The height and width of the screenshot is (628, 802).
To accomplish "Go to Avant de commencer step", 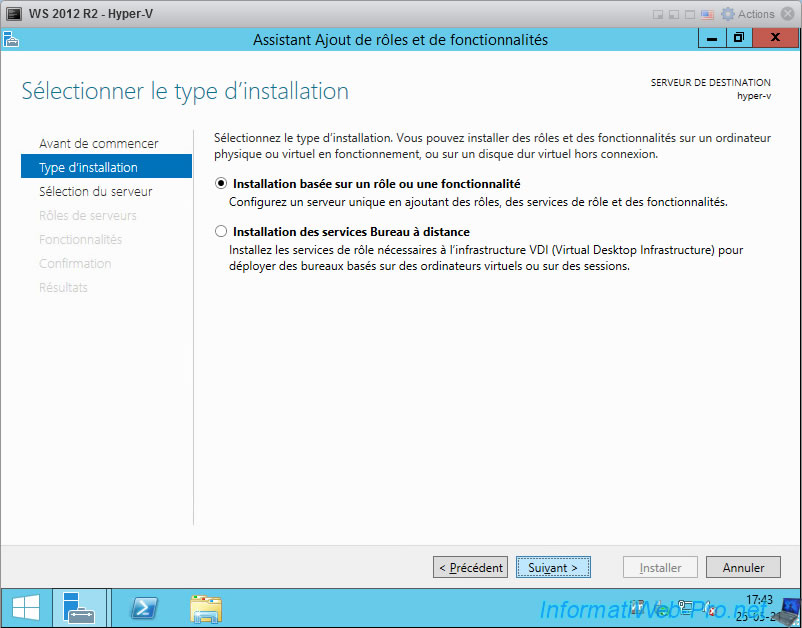I will pyautogui.click(x=99, y=143).
